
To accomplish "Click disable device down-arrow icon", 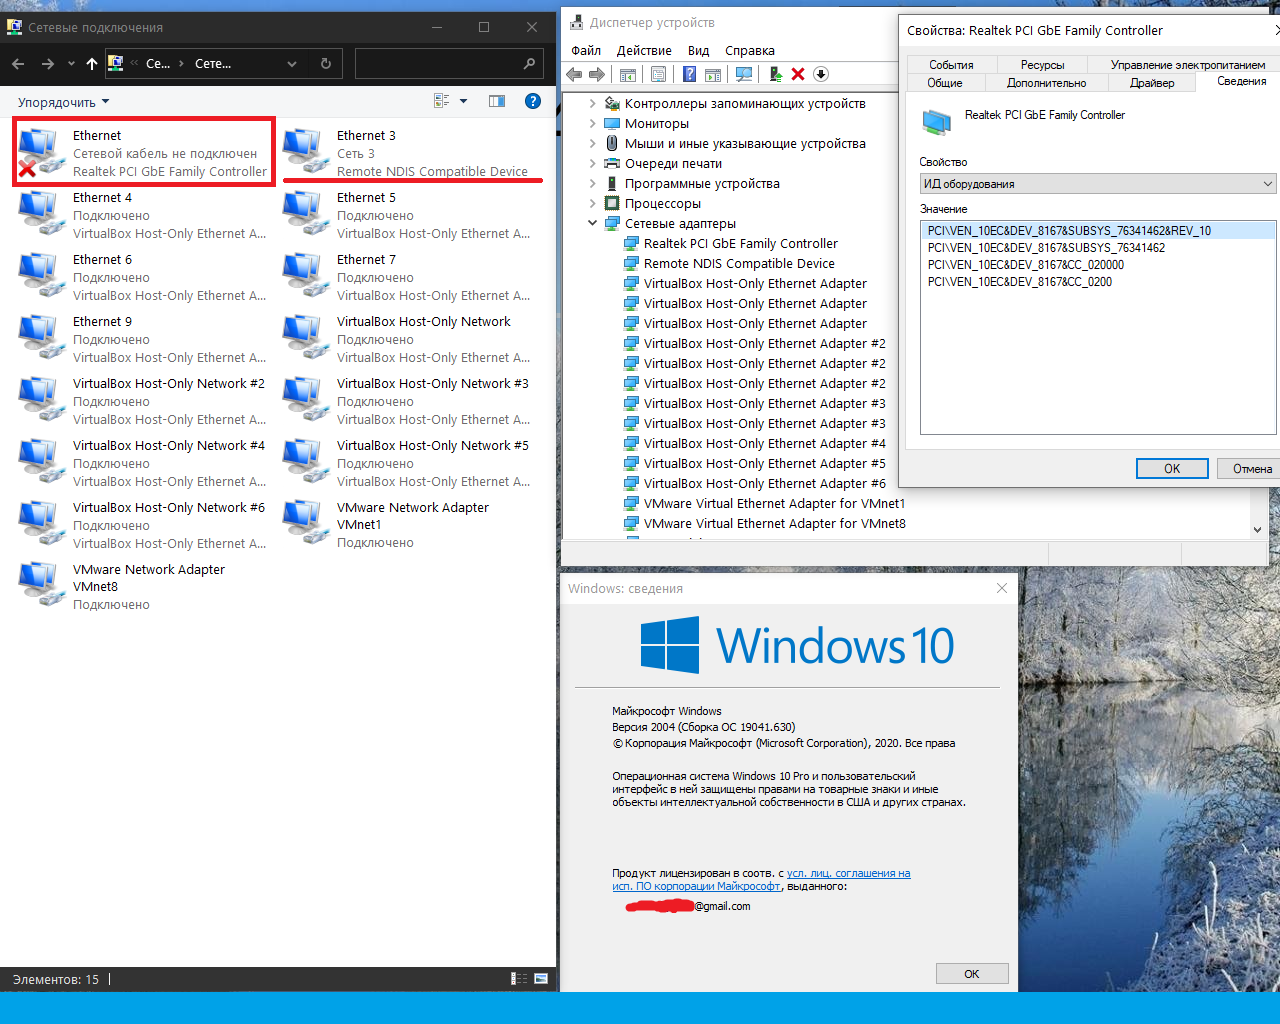I will (x=821, y=74).
